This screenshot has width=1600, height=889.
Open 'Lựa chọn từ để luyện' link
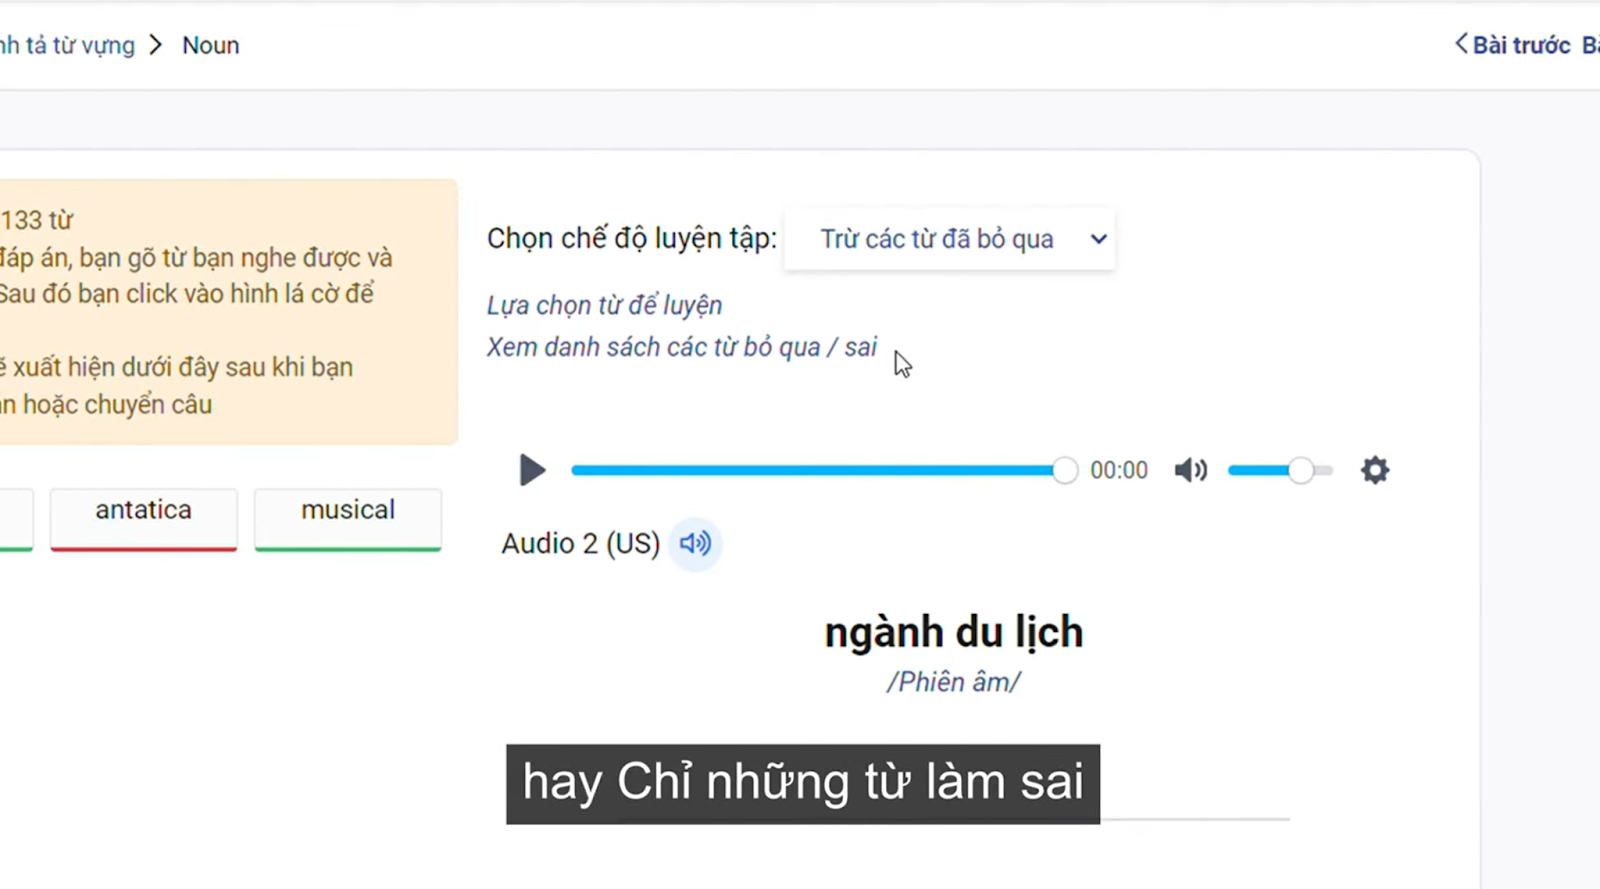pyautogui.click(x=604, y=305)
